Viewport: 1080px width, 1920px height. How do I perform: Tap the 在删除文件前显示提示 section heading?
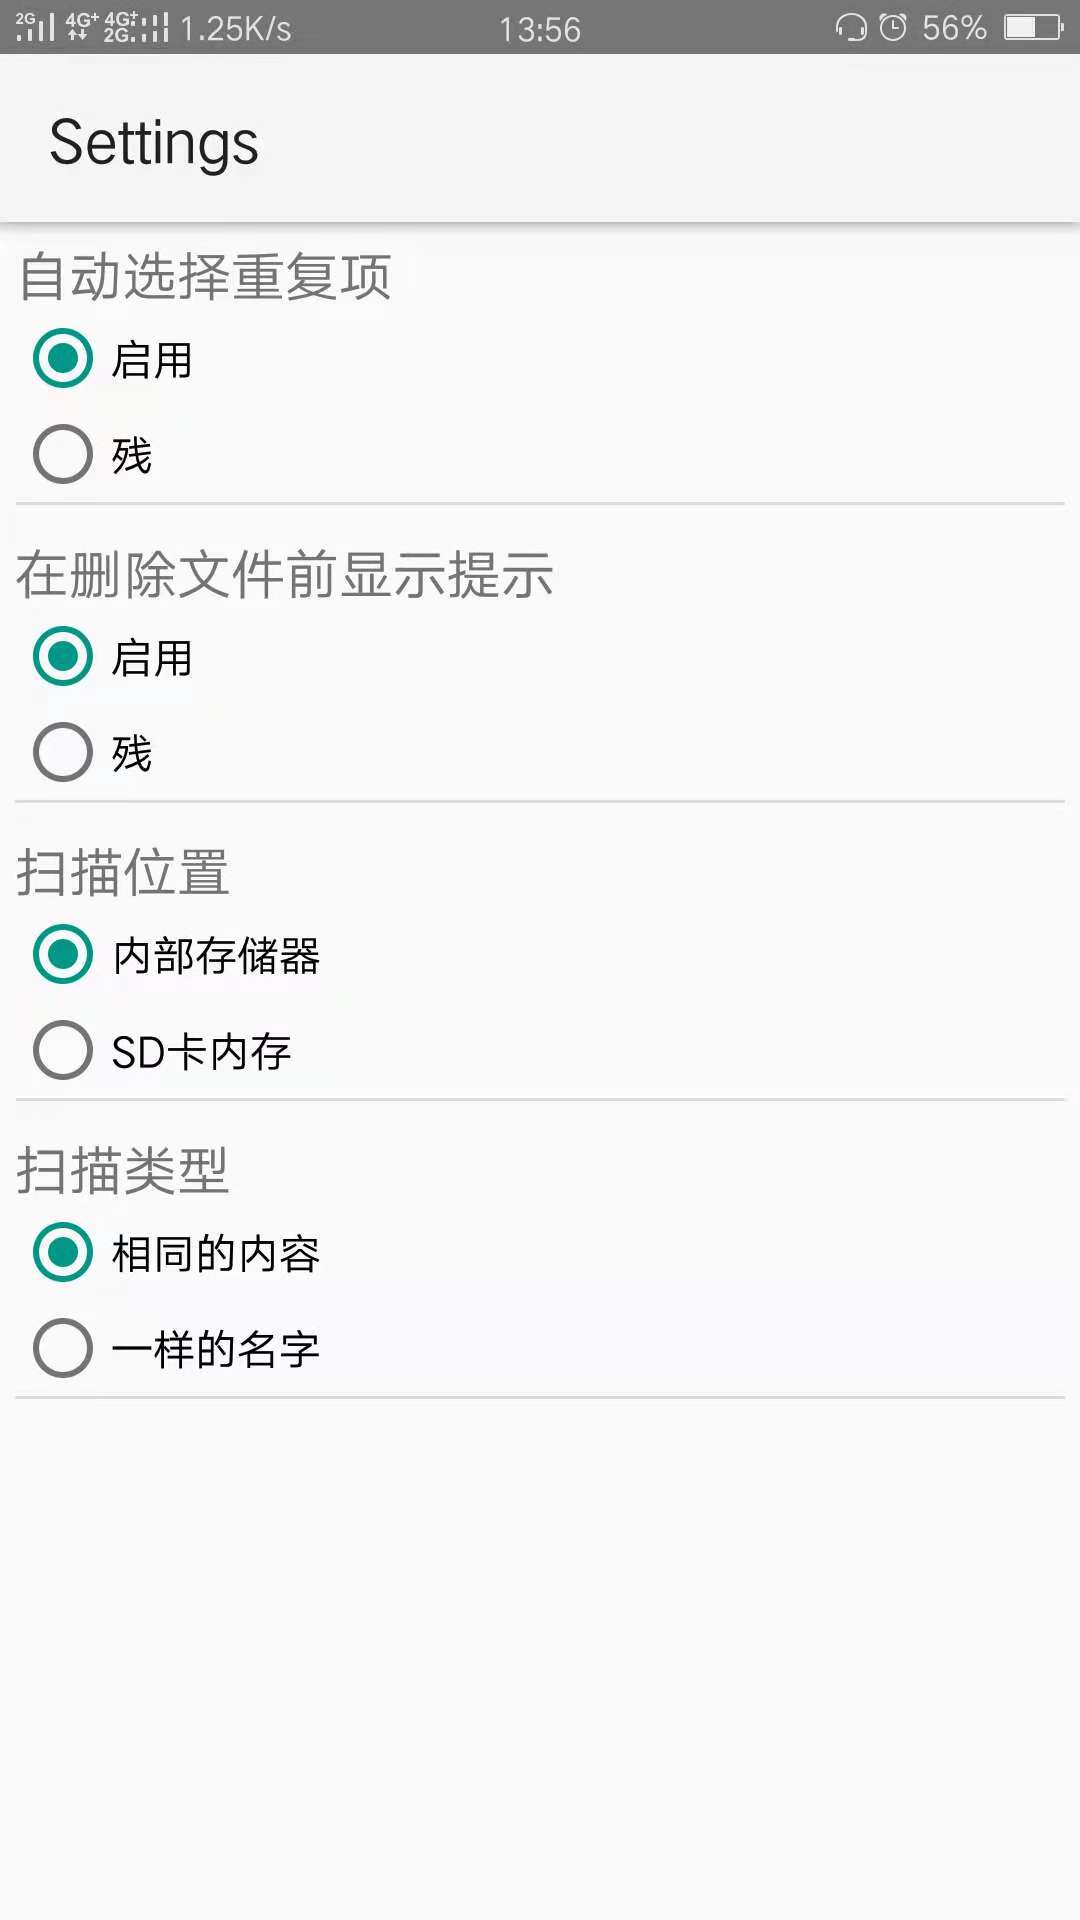pyautogui.click(x=285, y=575)
